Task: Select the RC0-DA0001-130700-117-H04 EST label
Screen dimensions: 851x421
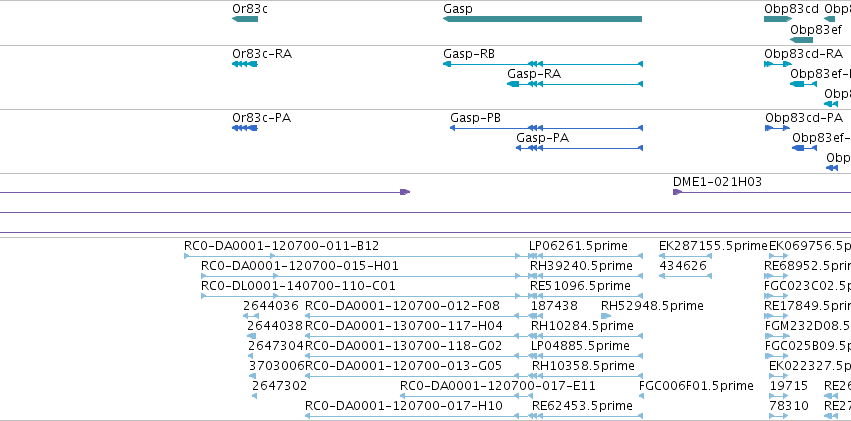Action: click(x=404, y=326)
